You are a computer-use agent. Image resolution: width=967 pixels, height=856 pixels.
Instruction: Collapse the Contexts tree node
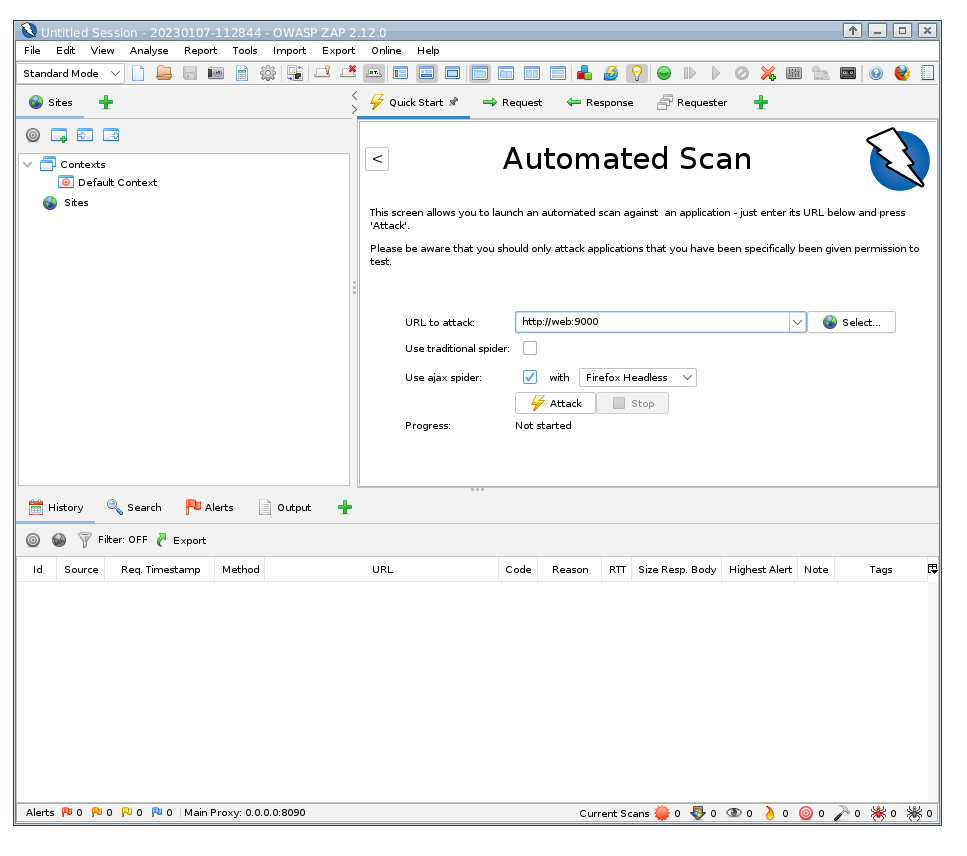tap(27, 164)
